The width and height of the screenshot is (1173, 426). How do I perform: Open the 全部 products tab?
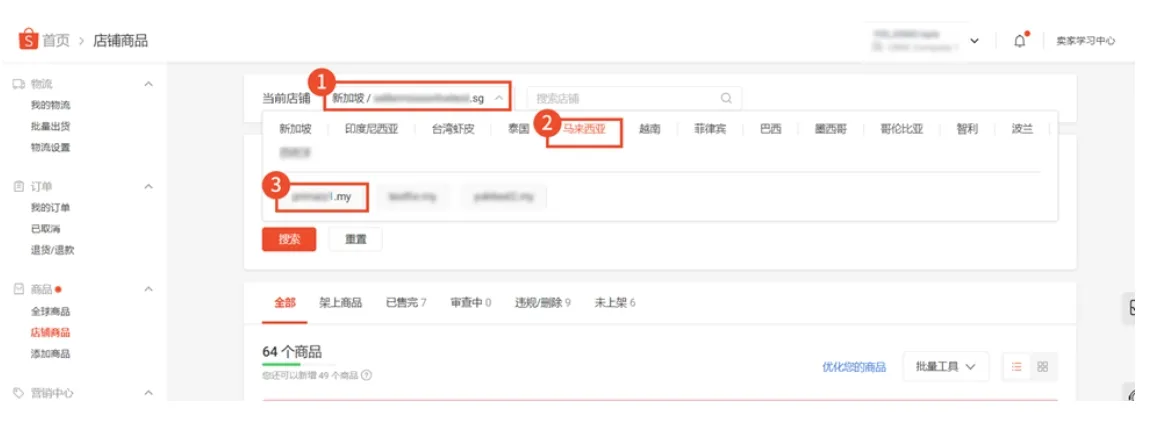click(284, 302)
